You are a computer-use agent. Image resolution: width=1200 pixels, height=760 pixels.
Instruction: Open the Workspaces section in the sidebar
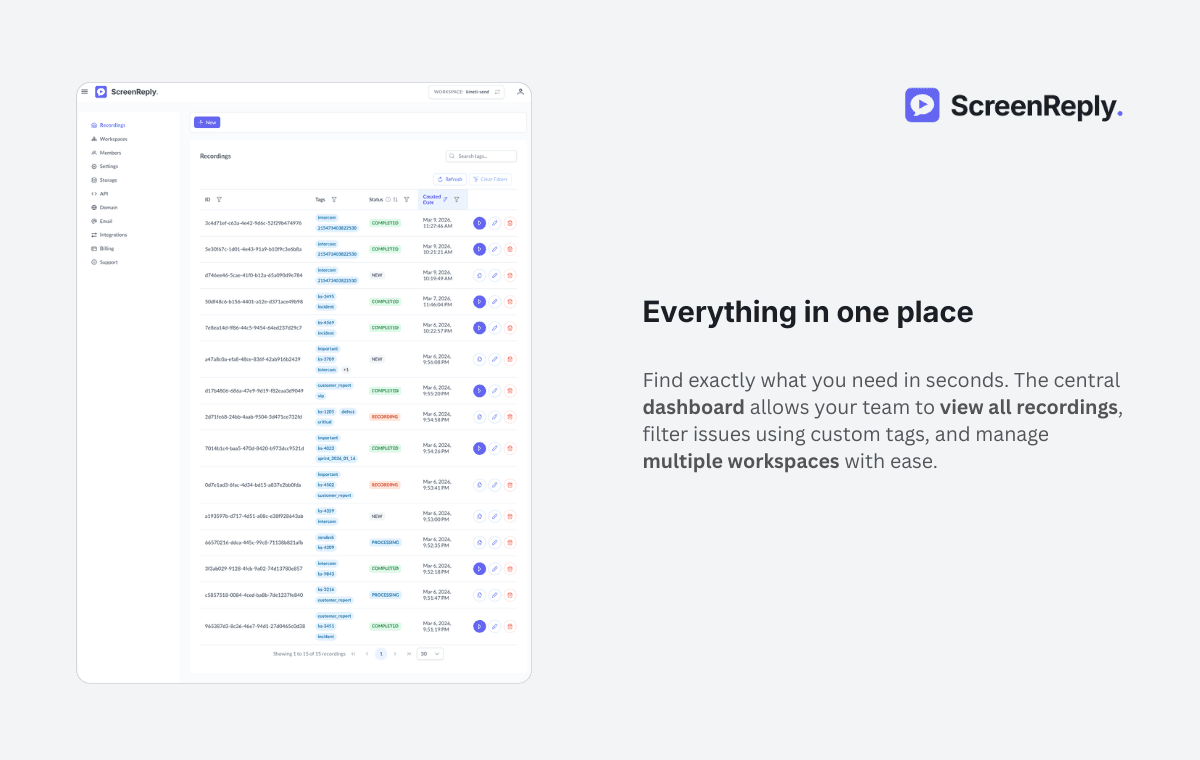pyautogui.click(x=111, y=139)
